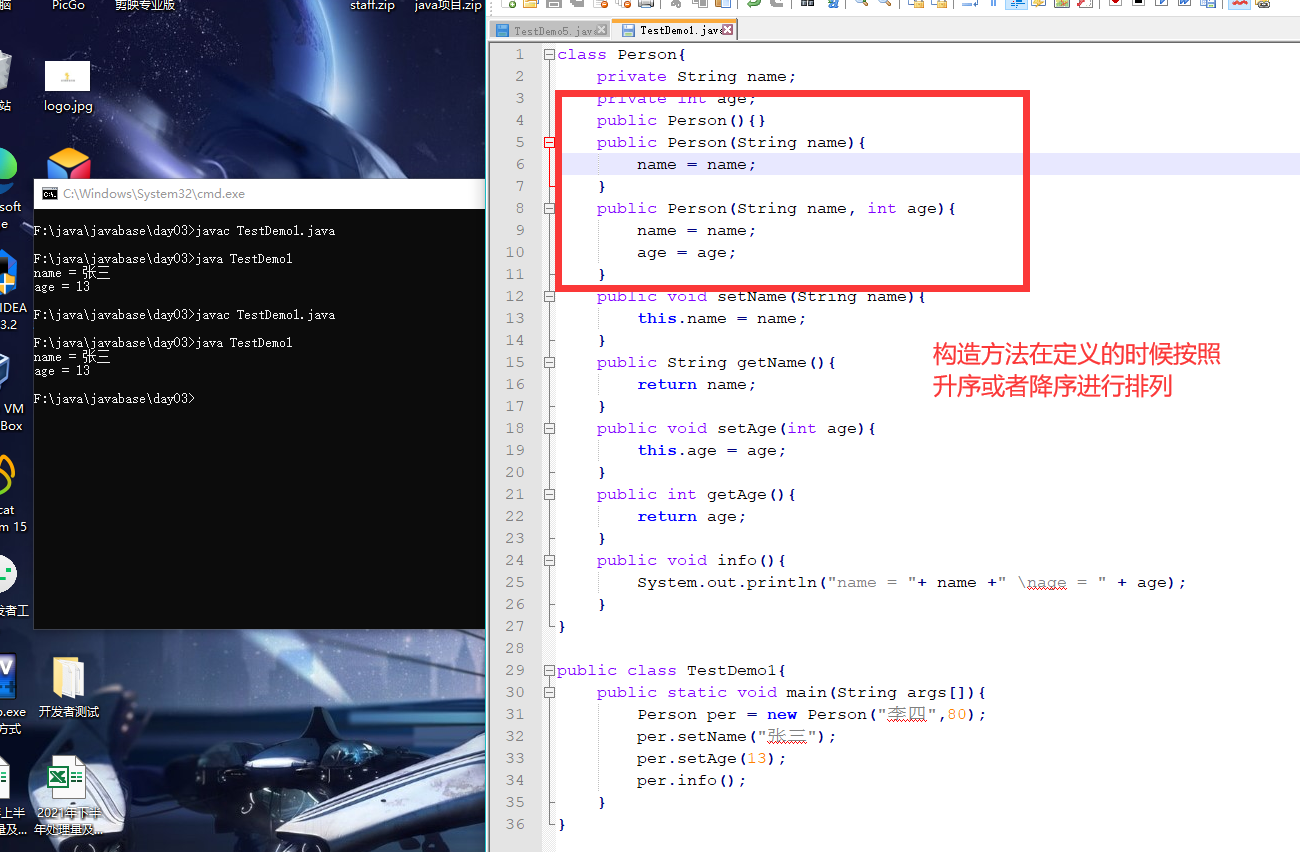Click the save icon on TestDemo1.java tab
This screenshot has height=852, width=1300.
628,31
